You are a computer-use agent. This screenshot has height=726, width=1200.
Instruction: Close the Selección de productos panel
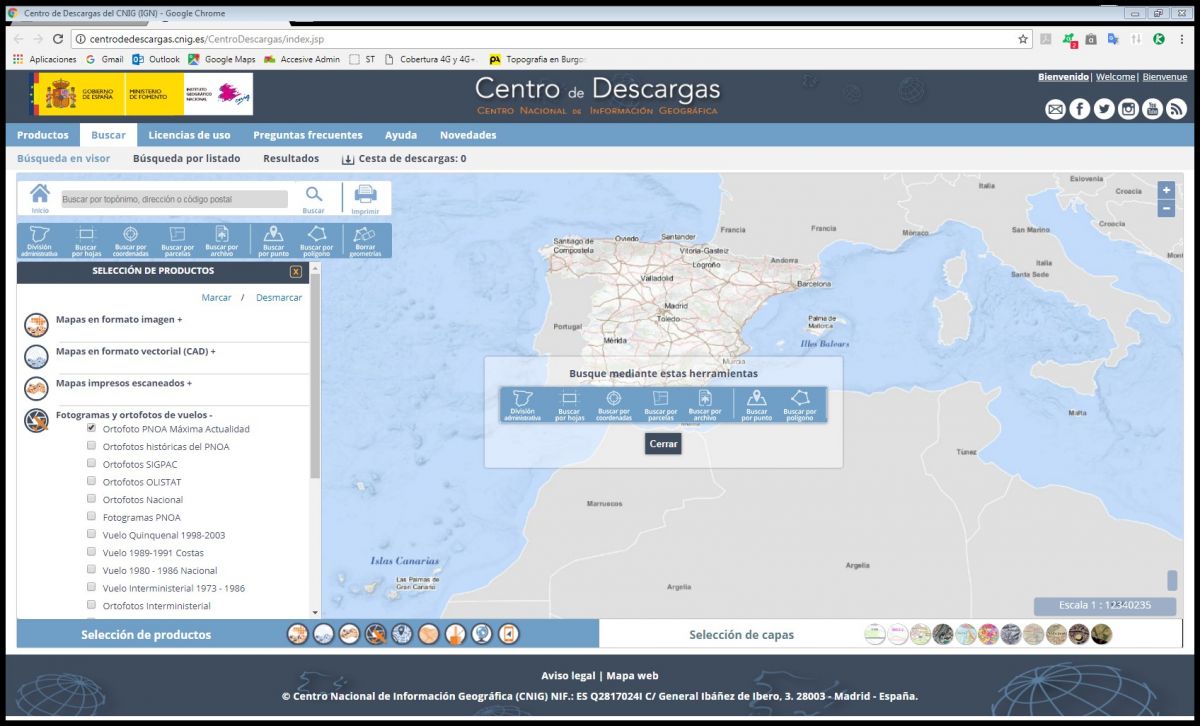click(296, 271)
